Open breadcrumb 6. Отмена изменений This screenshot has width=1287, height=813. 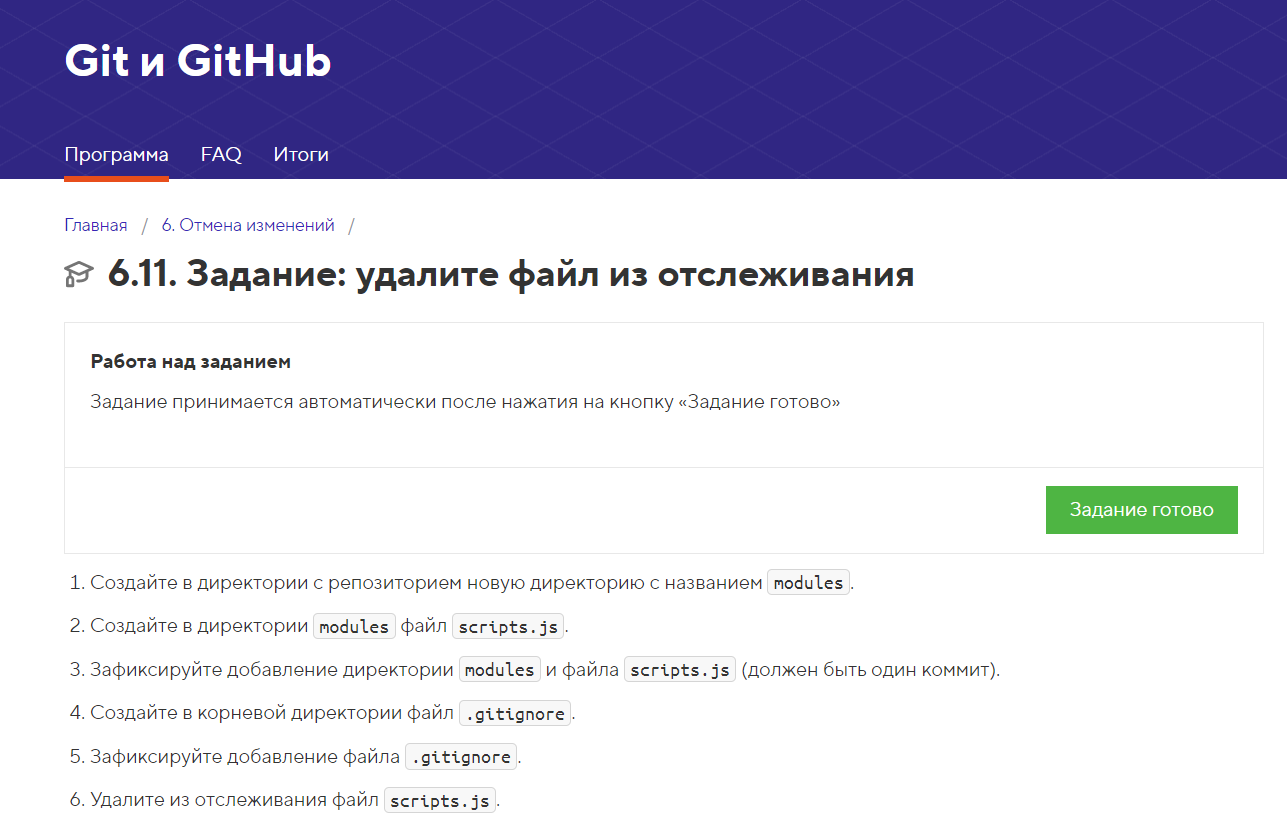(x=248, y=225)
